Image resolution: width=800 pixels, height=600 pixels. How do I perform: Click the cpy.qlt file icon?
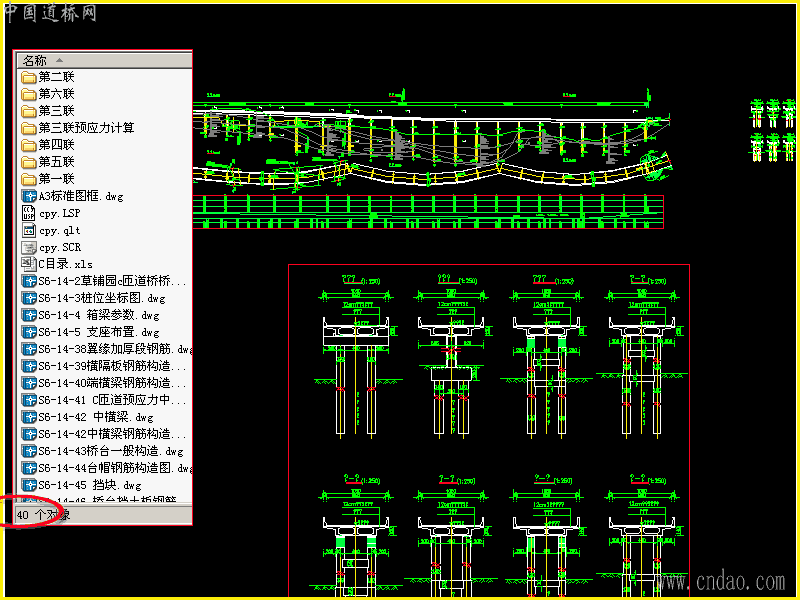[x=29, y=230]
